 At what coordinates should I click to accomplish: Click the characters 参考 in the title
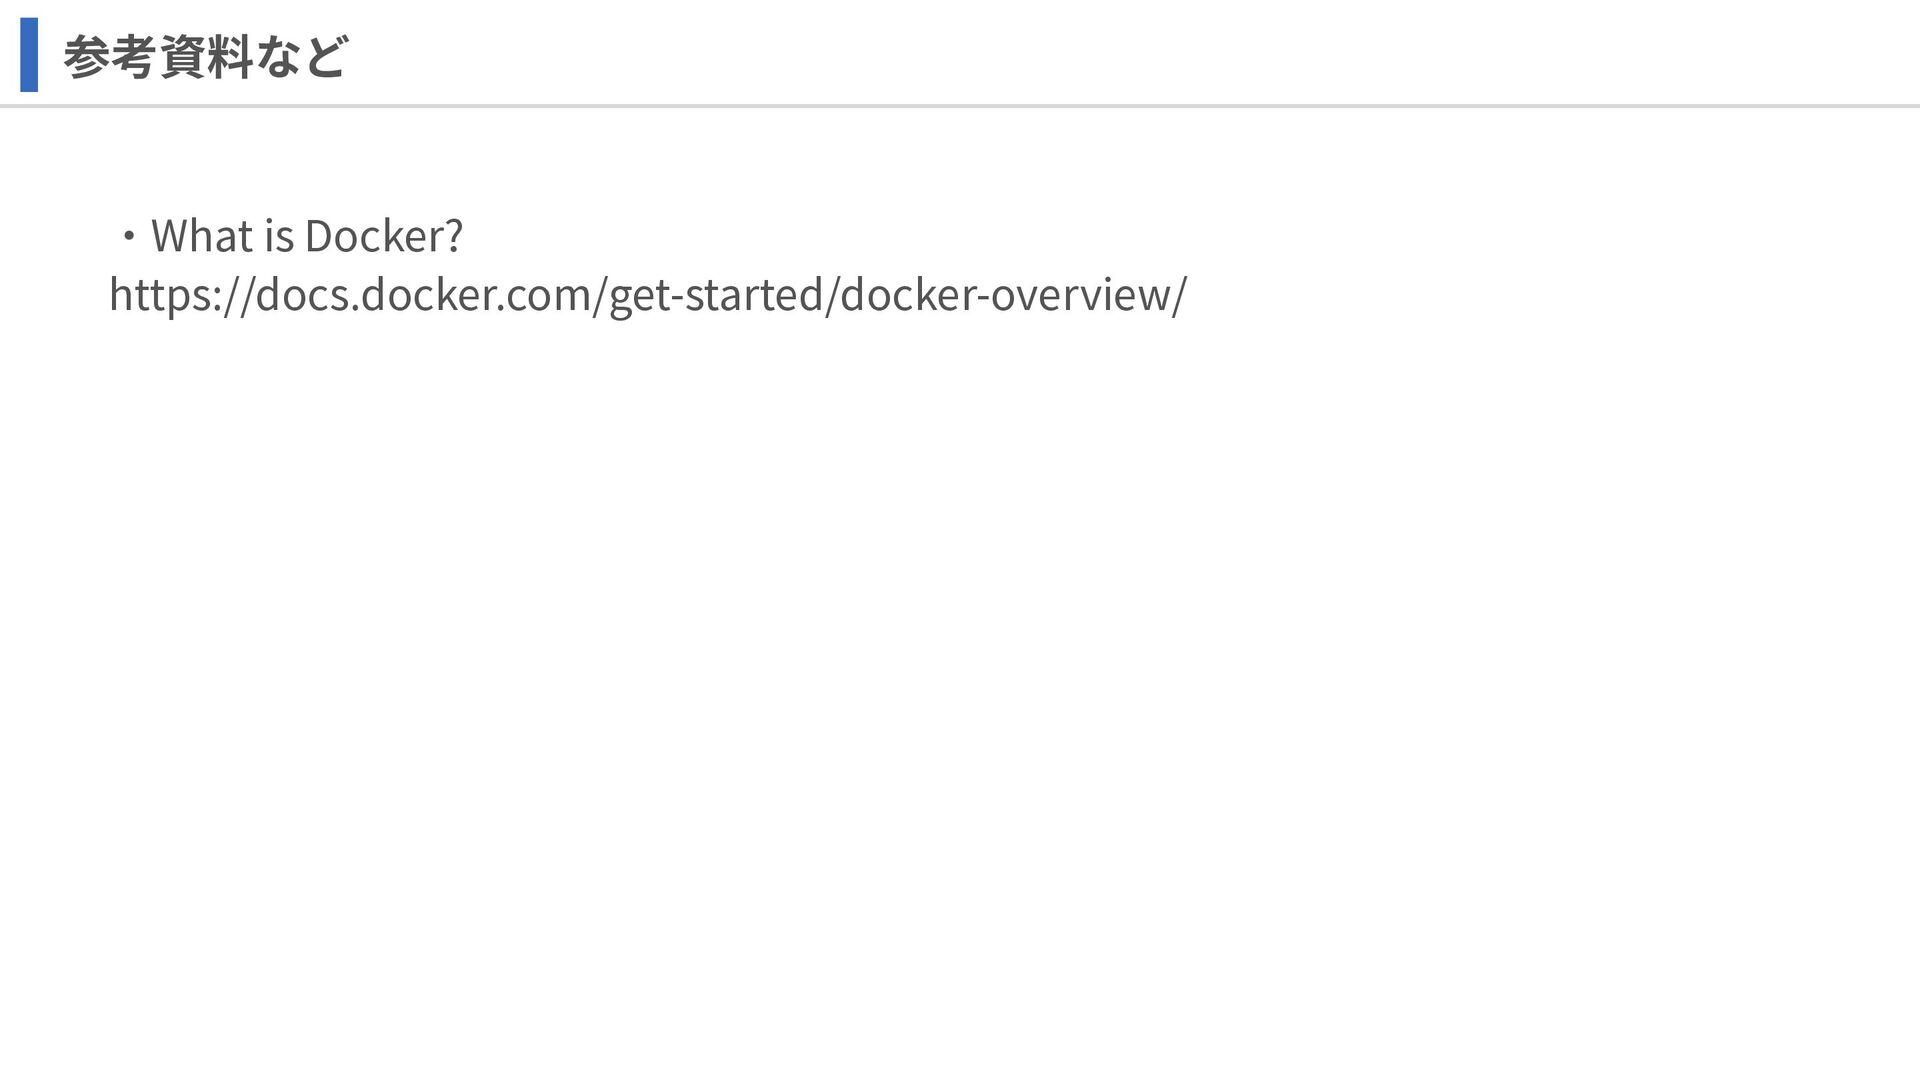pos(110,56)
